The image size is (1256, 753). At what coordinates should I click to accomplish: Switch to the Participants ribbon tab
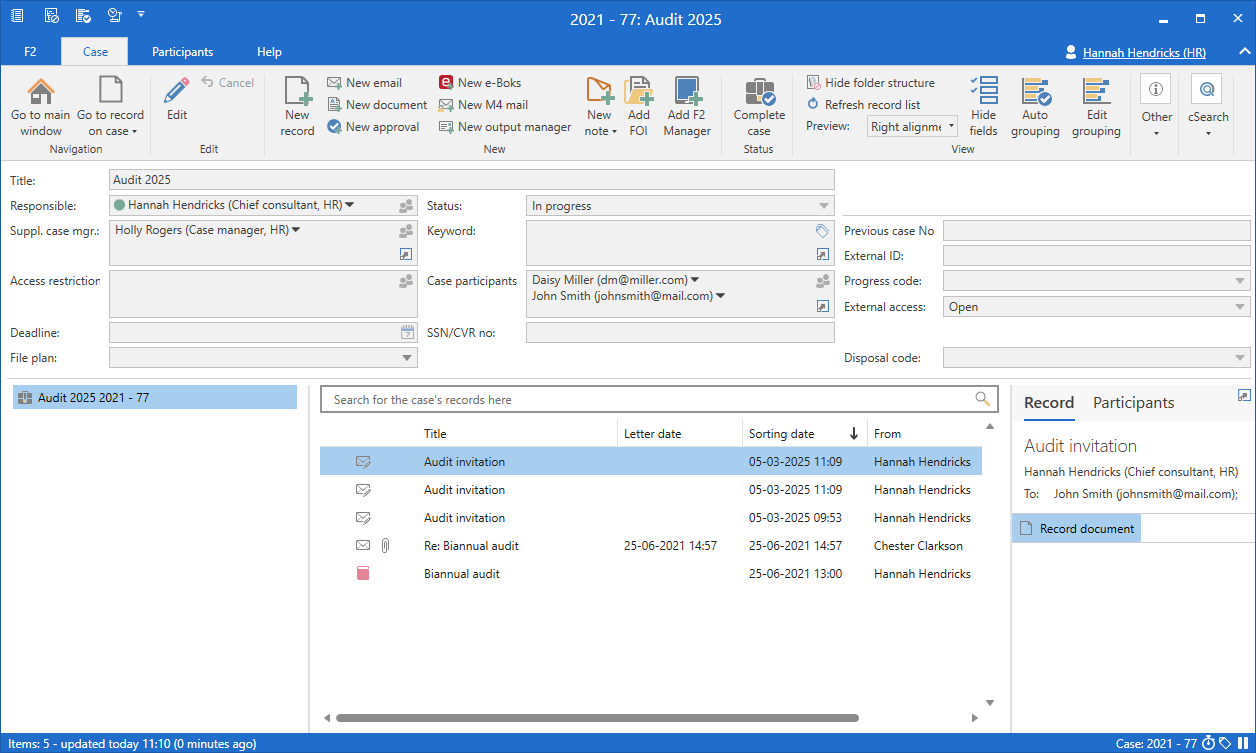point(182,52)
